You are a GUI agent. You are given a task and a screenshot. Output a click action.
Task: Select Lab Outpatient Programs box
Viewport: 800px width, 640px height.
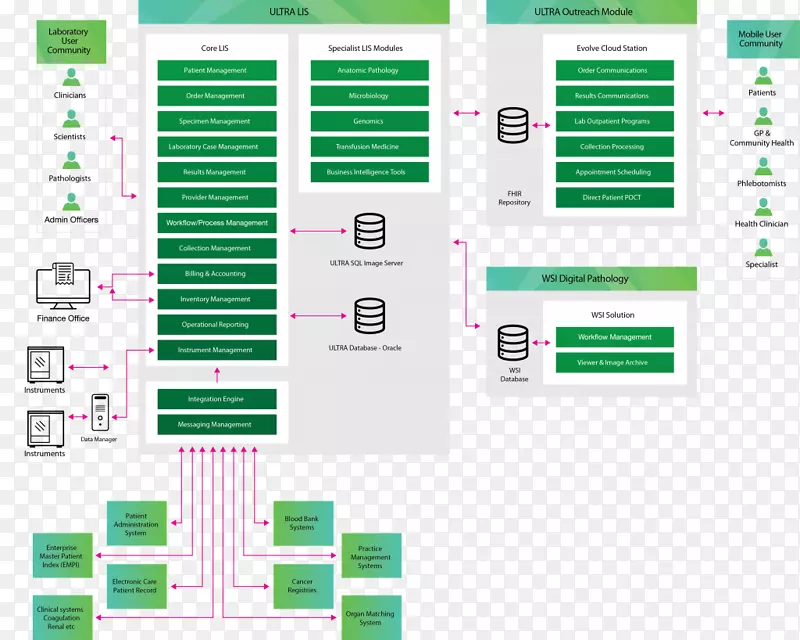click(x=615, y=121)
